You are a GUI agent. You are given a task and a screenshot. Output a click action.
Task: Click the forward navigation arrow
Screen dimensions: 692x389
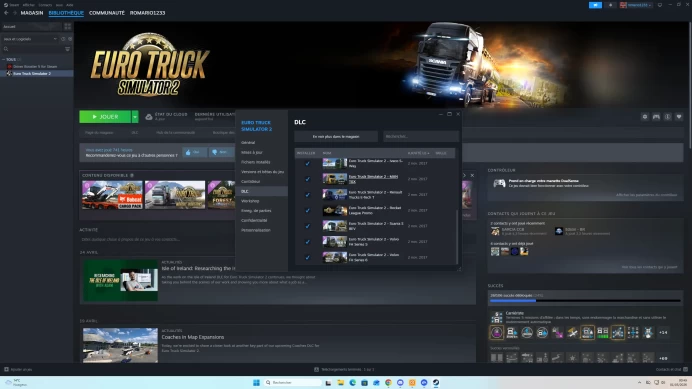[x=14, y=13]
